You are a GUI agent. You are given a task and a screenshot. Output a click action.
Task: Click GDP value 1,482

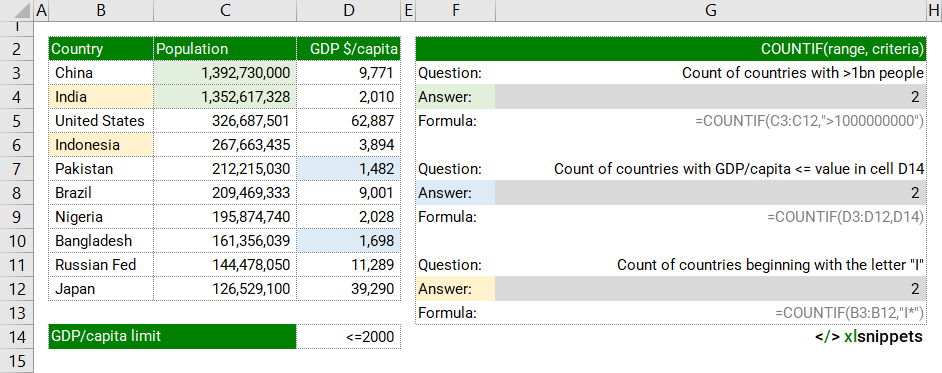(x=348, y=169)
